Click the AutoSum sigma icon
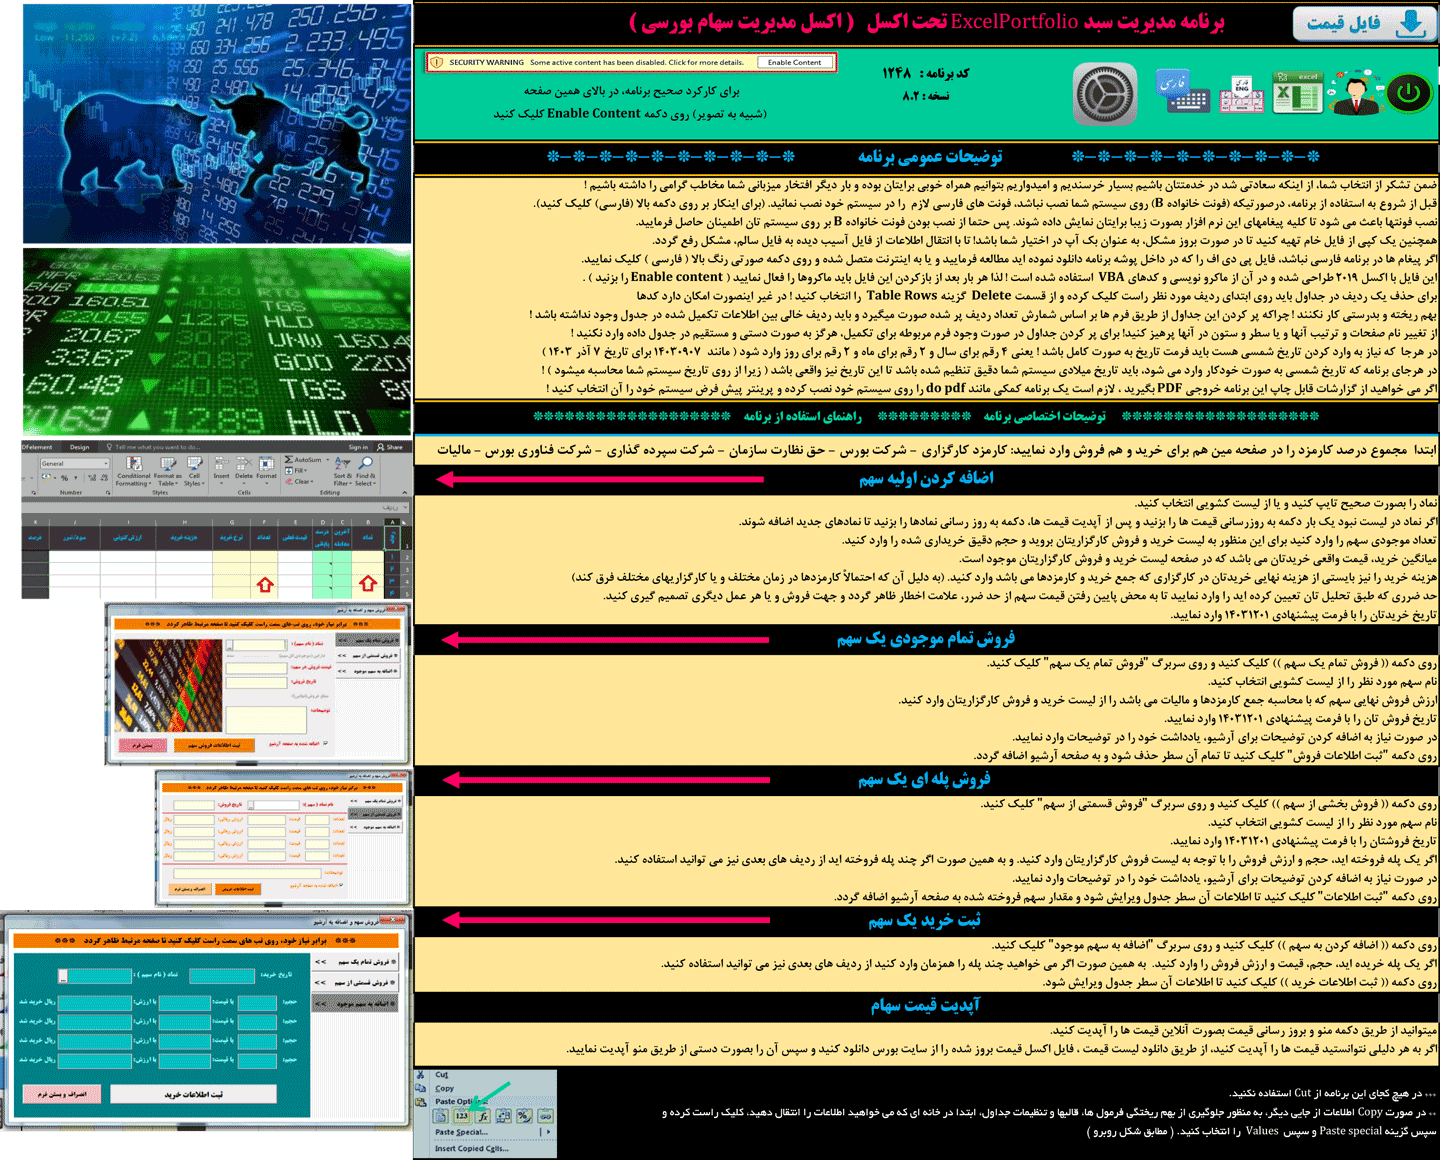Screen dimensions: 1440x1160 [x=289, y=460]
